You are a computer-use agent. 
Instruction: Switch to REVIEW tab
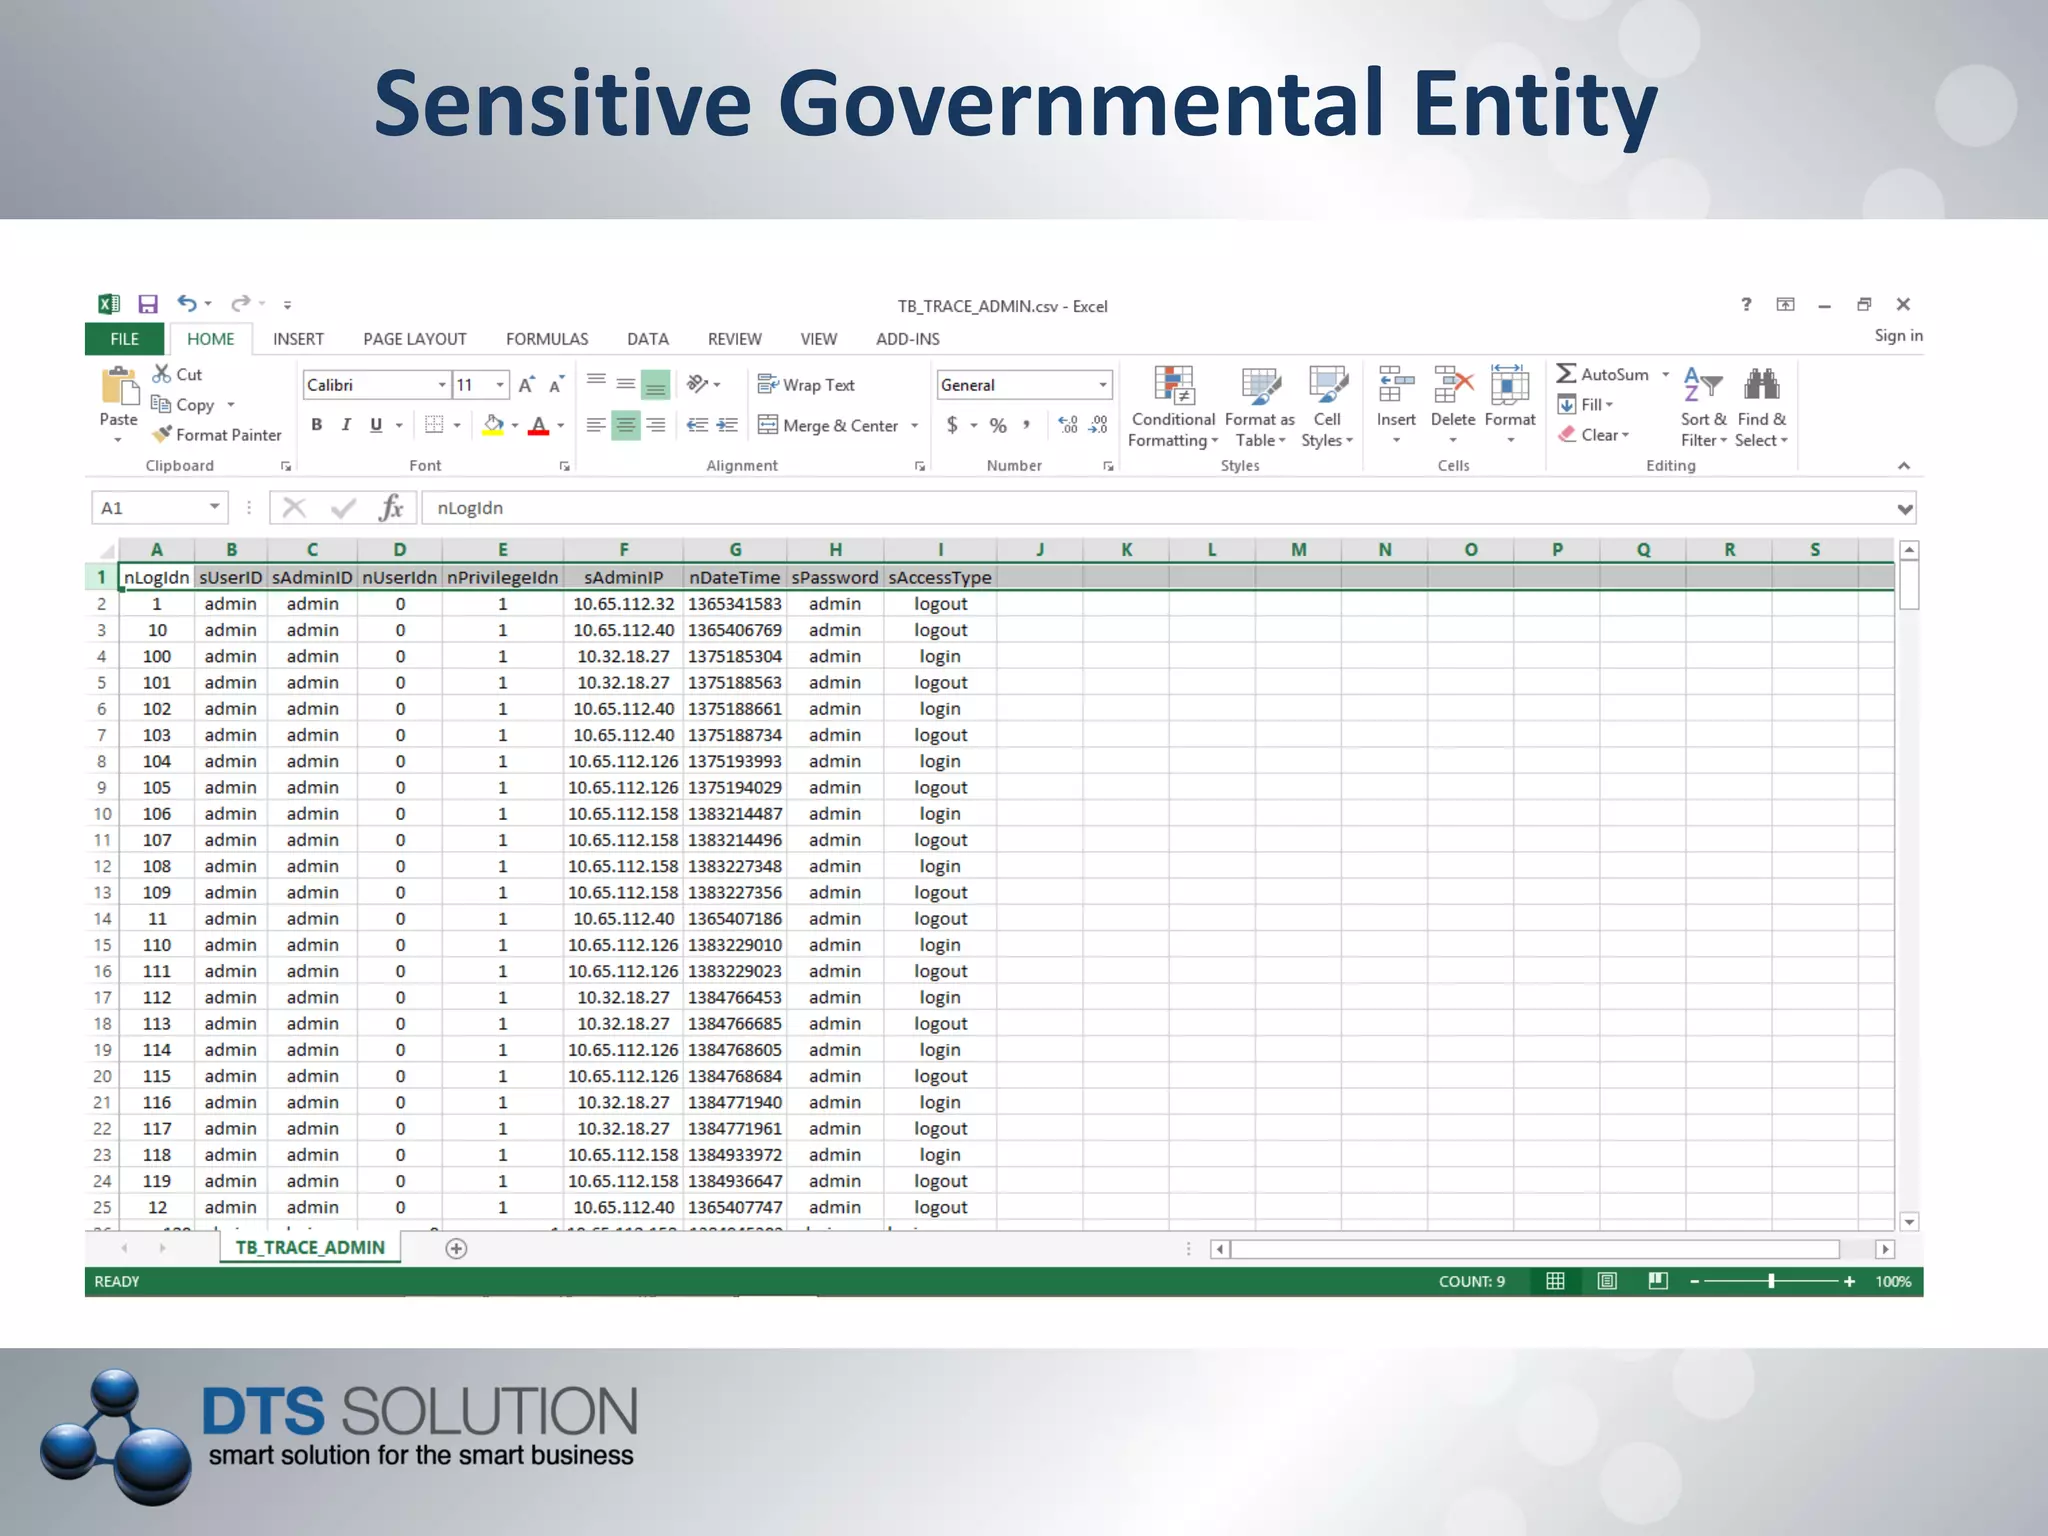tap(735, 339)
